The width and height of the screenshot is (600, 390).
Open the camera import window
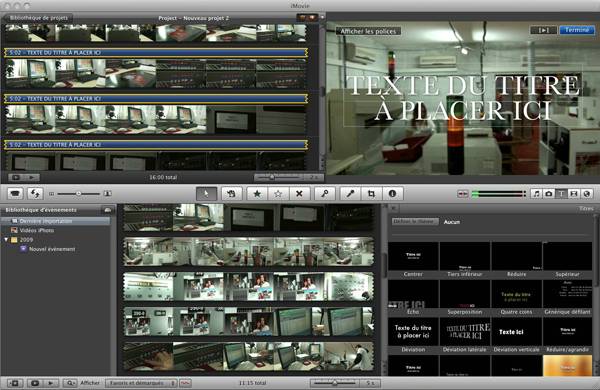coord(15,194)
